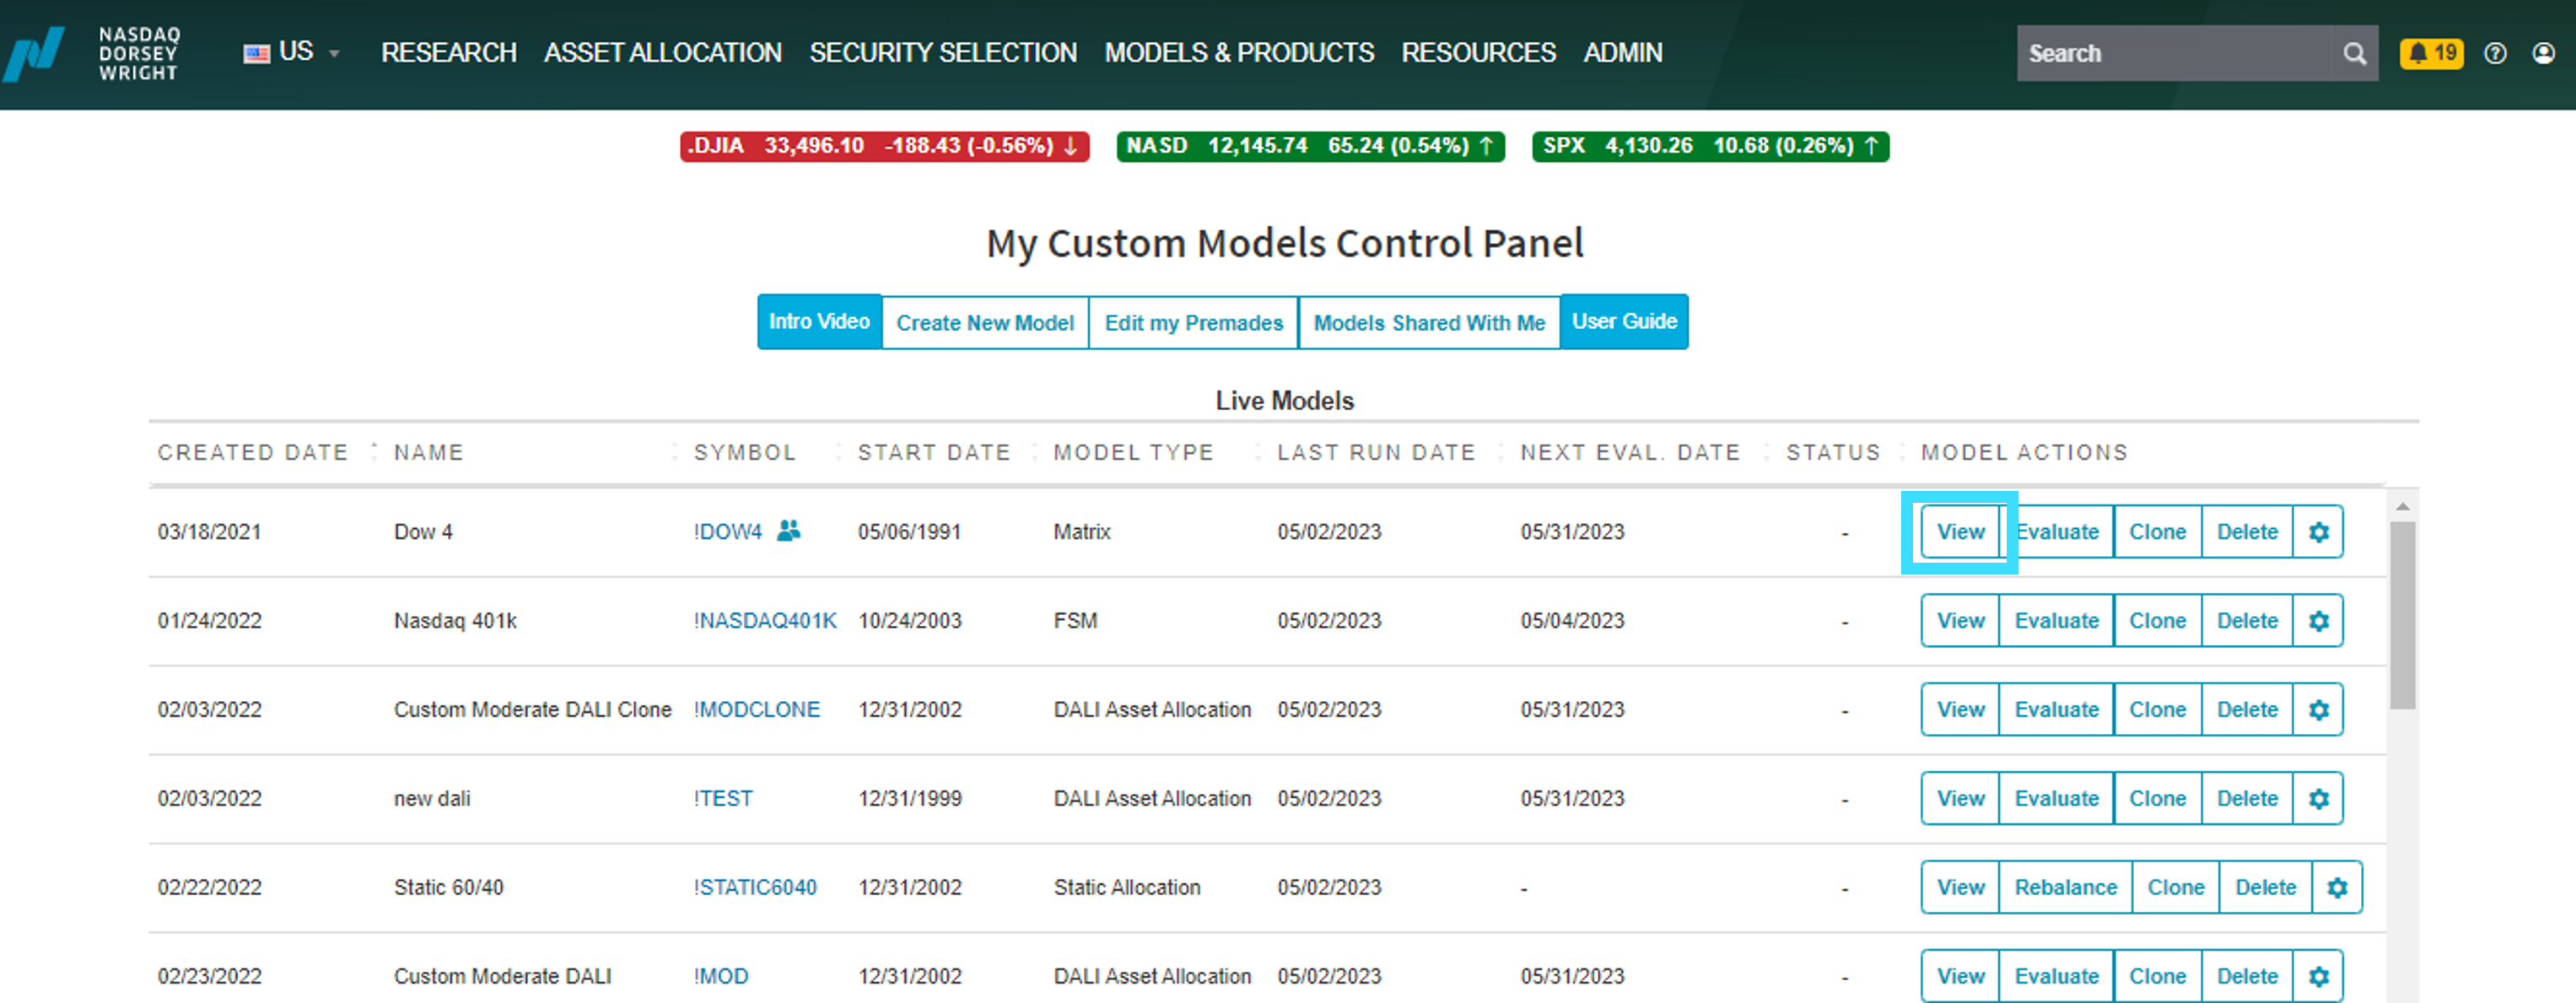
Task: Click the .DJIA ticker badge
Action: [884, 146]
